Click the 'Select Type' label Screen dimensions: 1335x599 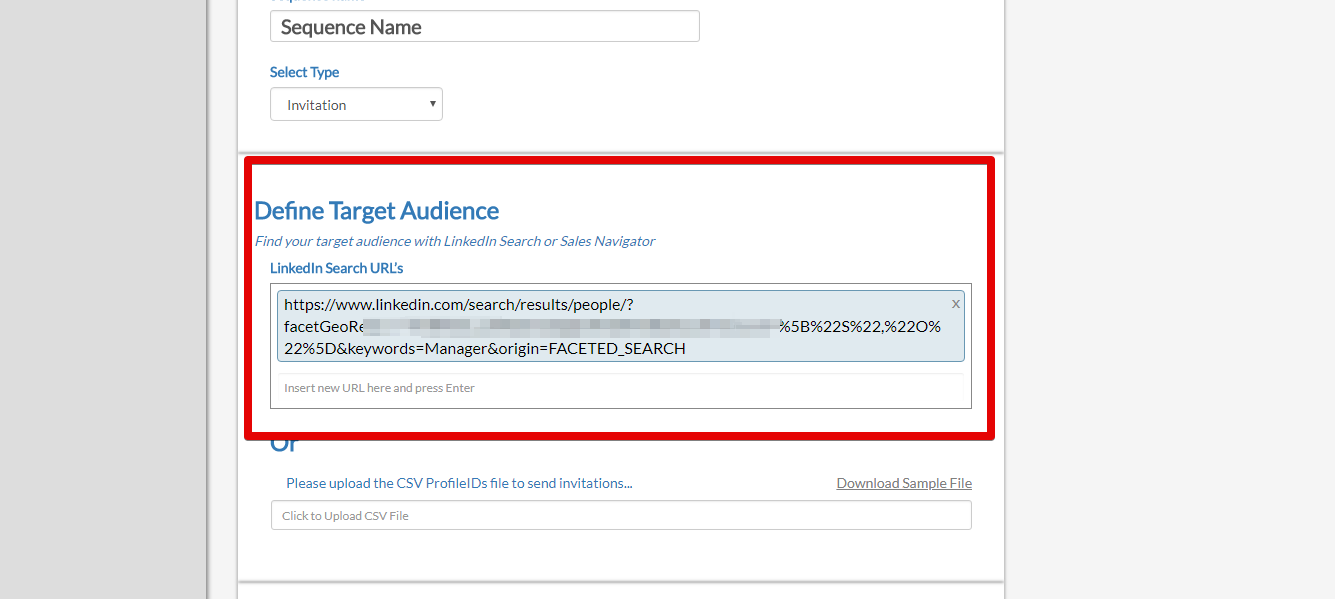pos(304,72)
